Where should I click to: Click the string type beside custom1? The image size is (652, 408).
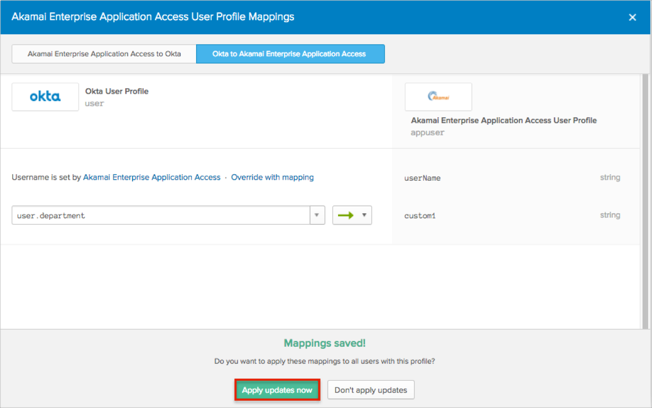[610, 215]
